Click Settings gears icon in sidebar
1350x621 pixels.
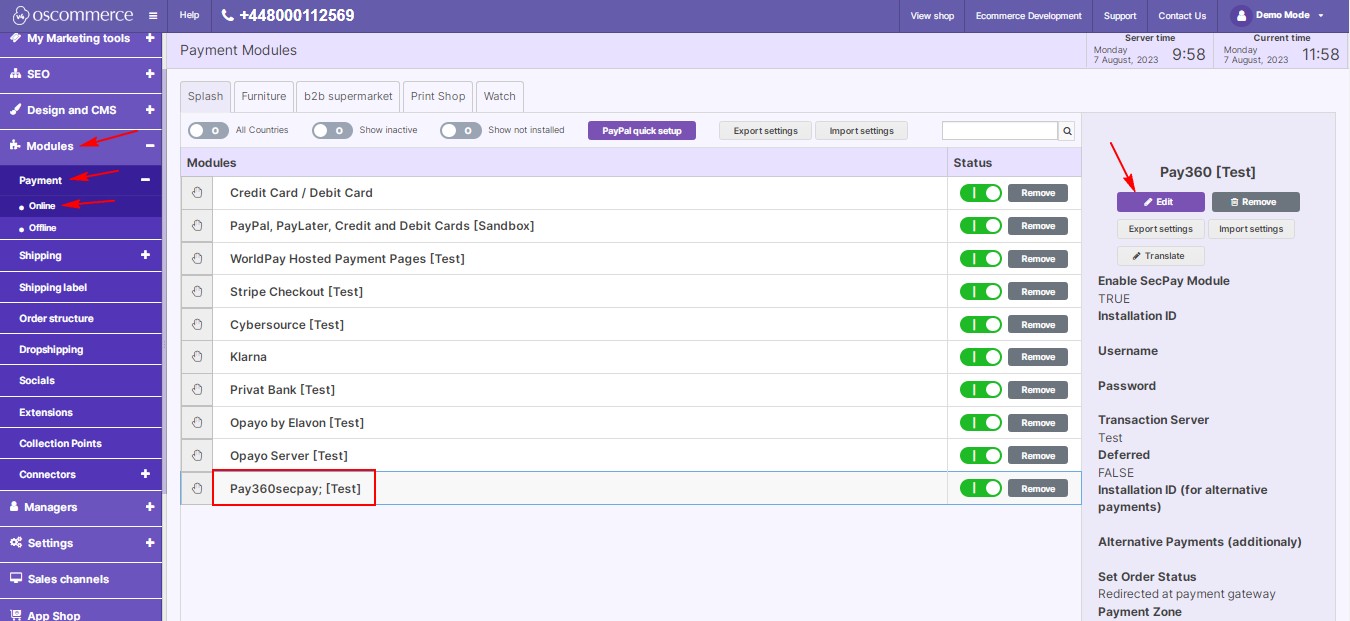[16, 543]
